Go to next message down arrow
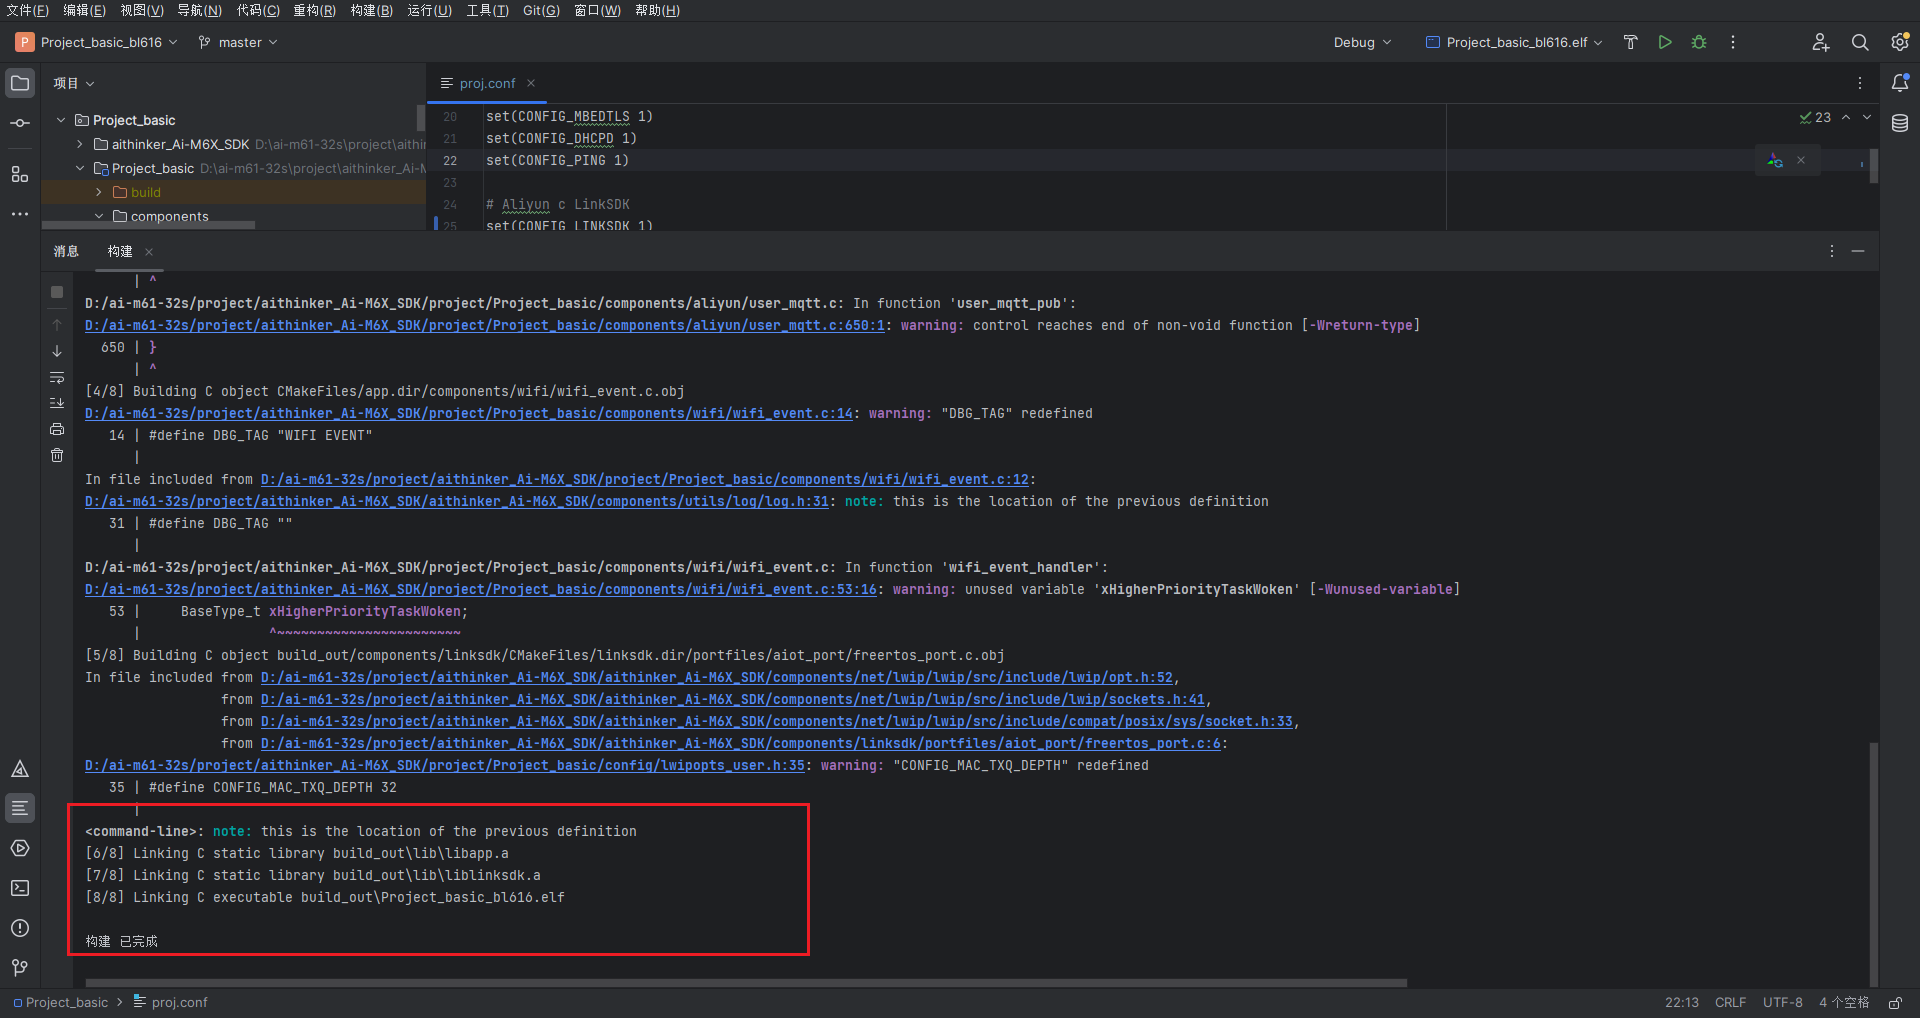 [x=57, y=351]
